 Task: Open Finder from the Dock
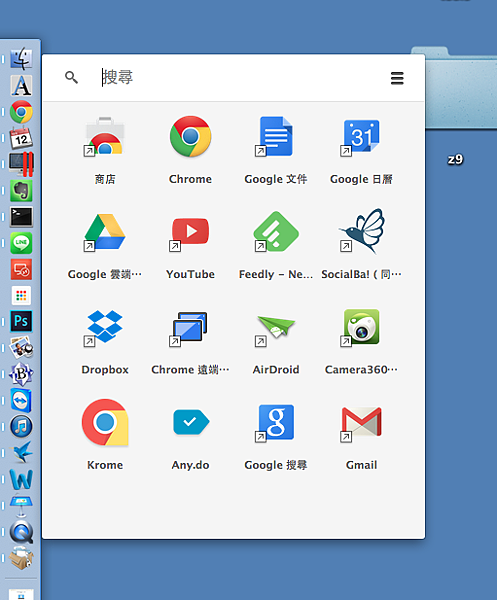(x=21, y=59)
